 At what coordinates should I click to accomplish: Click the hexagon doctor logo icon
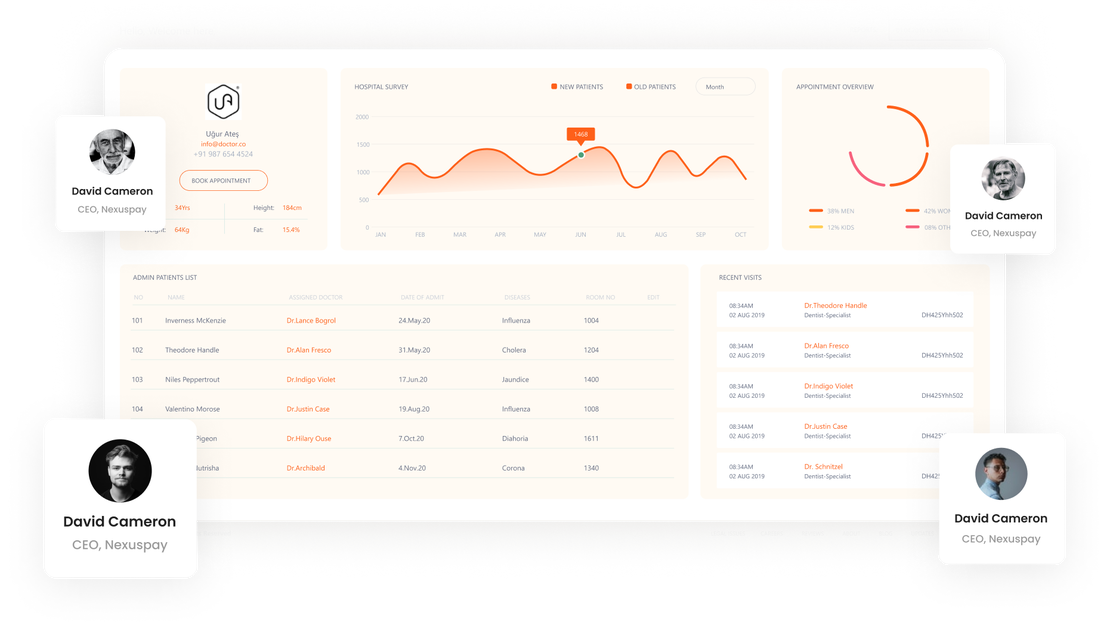(223, 102)
